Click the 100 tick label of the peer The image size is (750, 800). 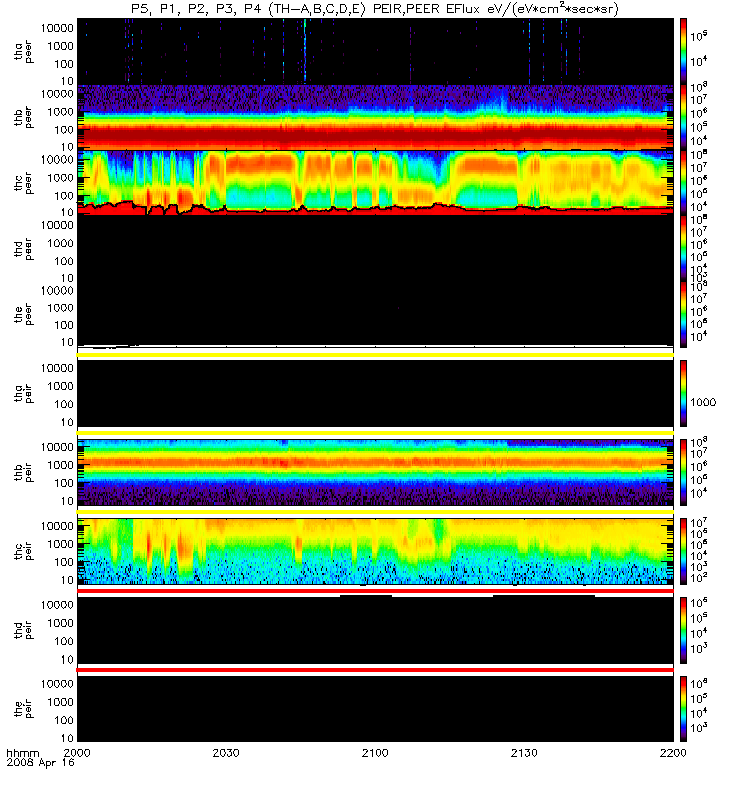coord(64,325)
